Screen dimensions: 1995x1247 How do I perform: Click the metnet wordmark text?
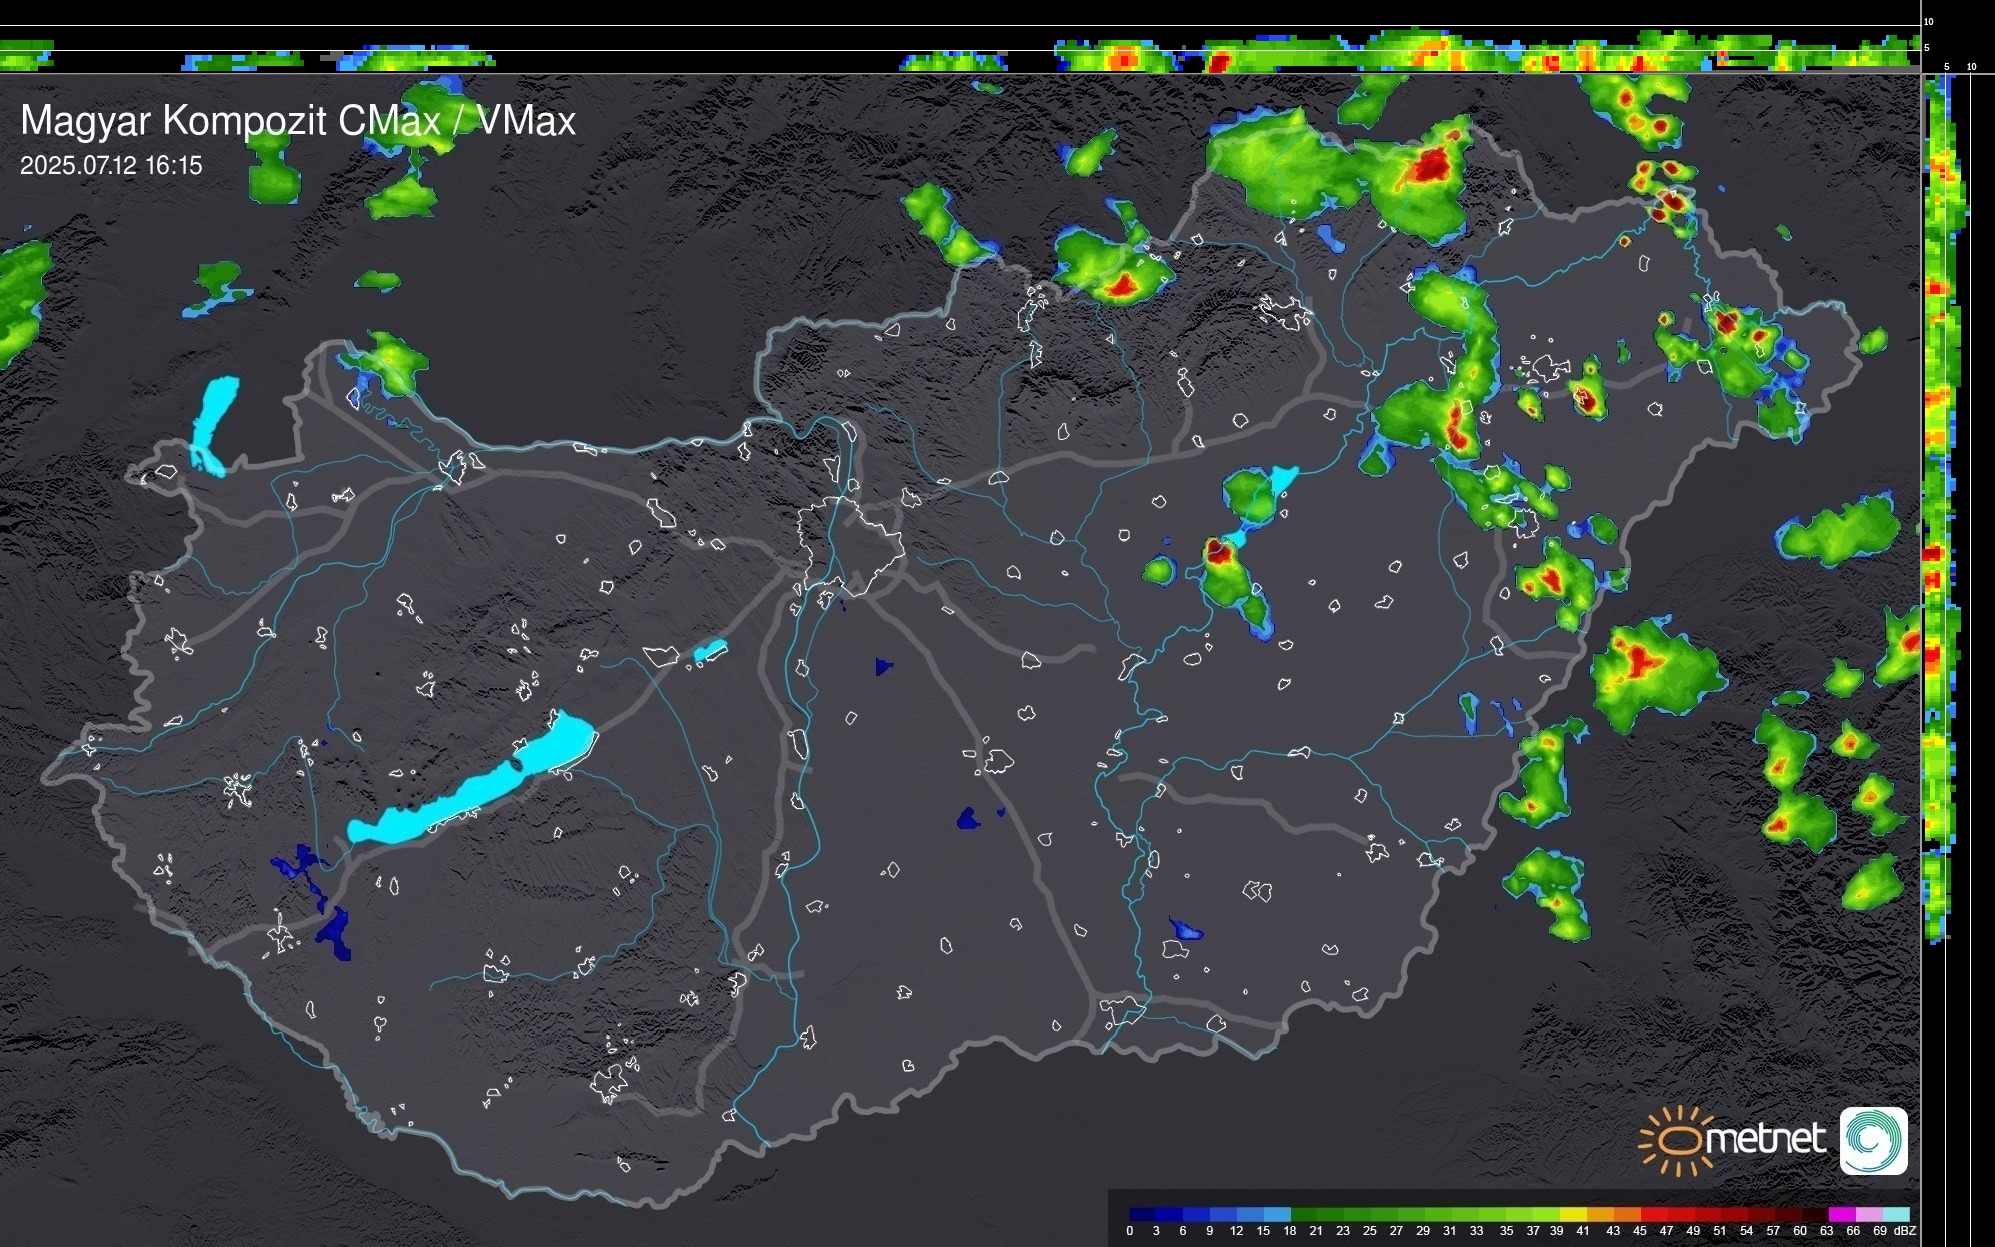point(1765,1139)
